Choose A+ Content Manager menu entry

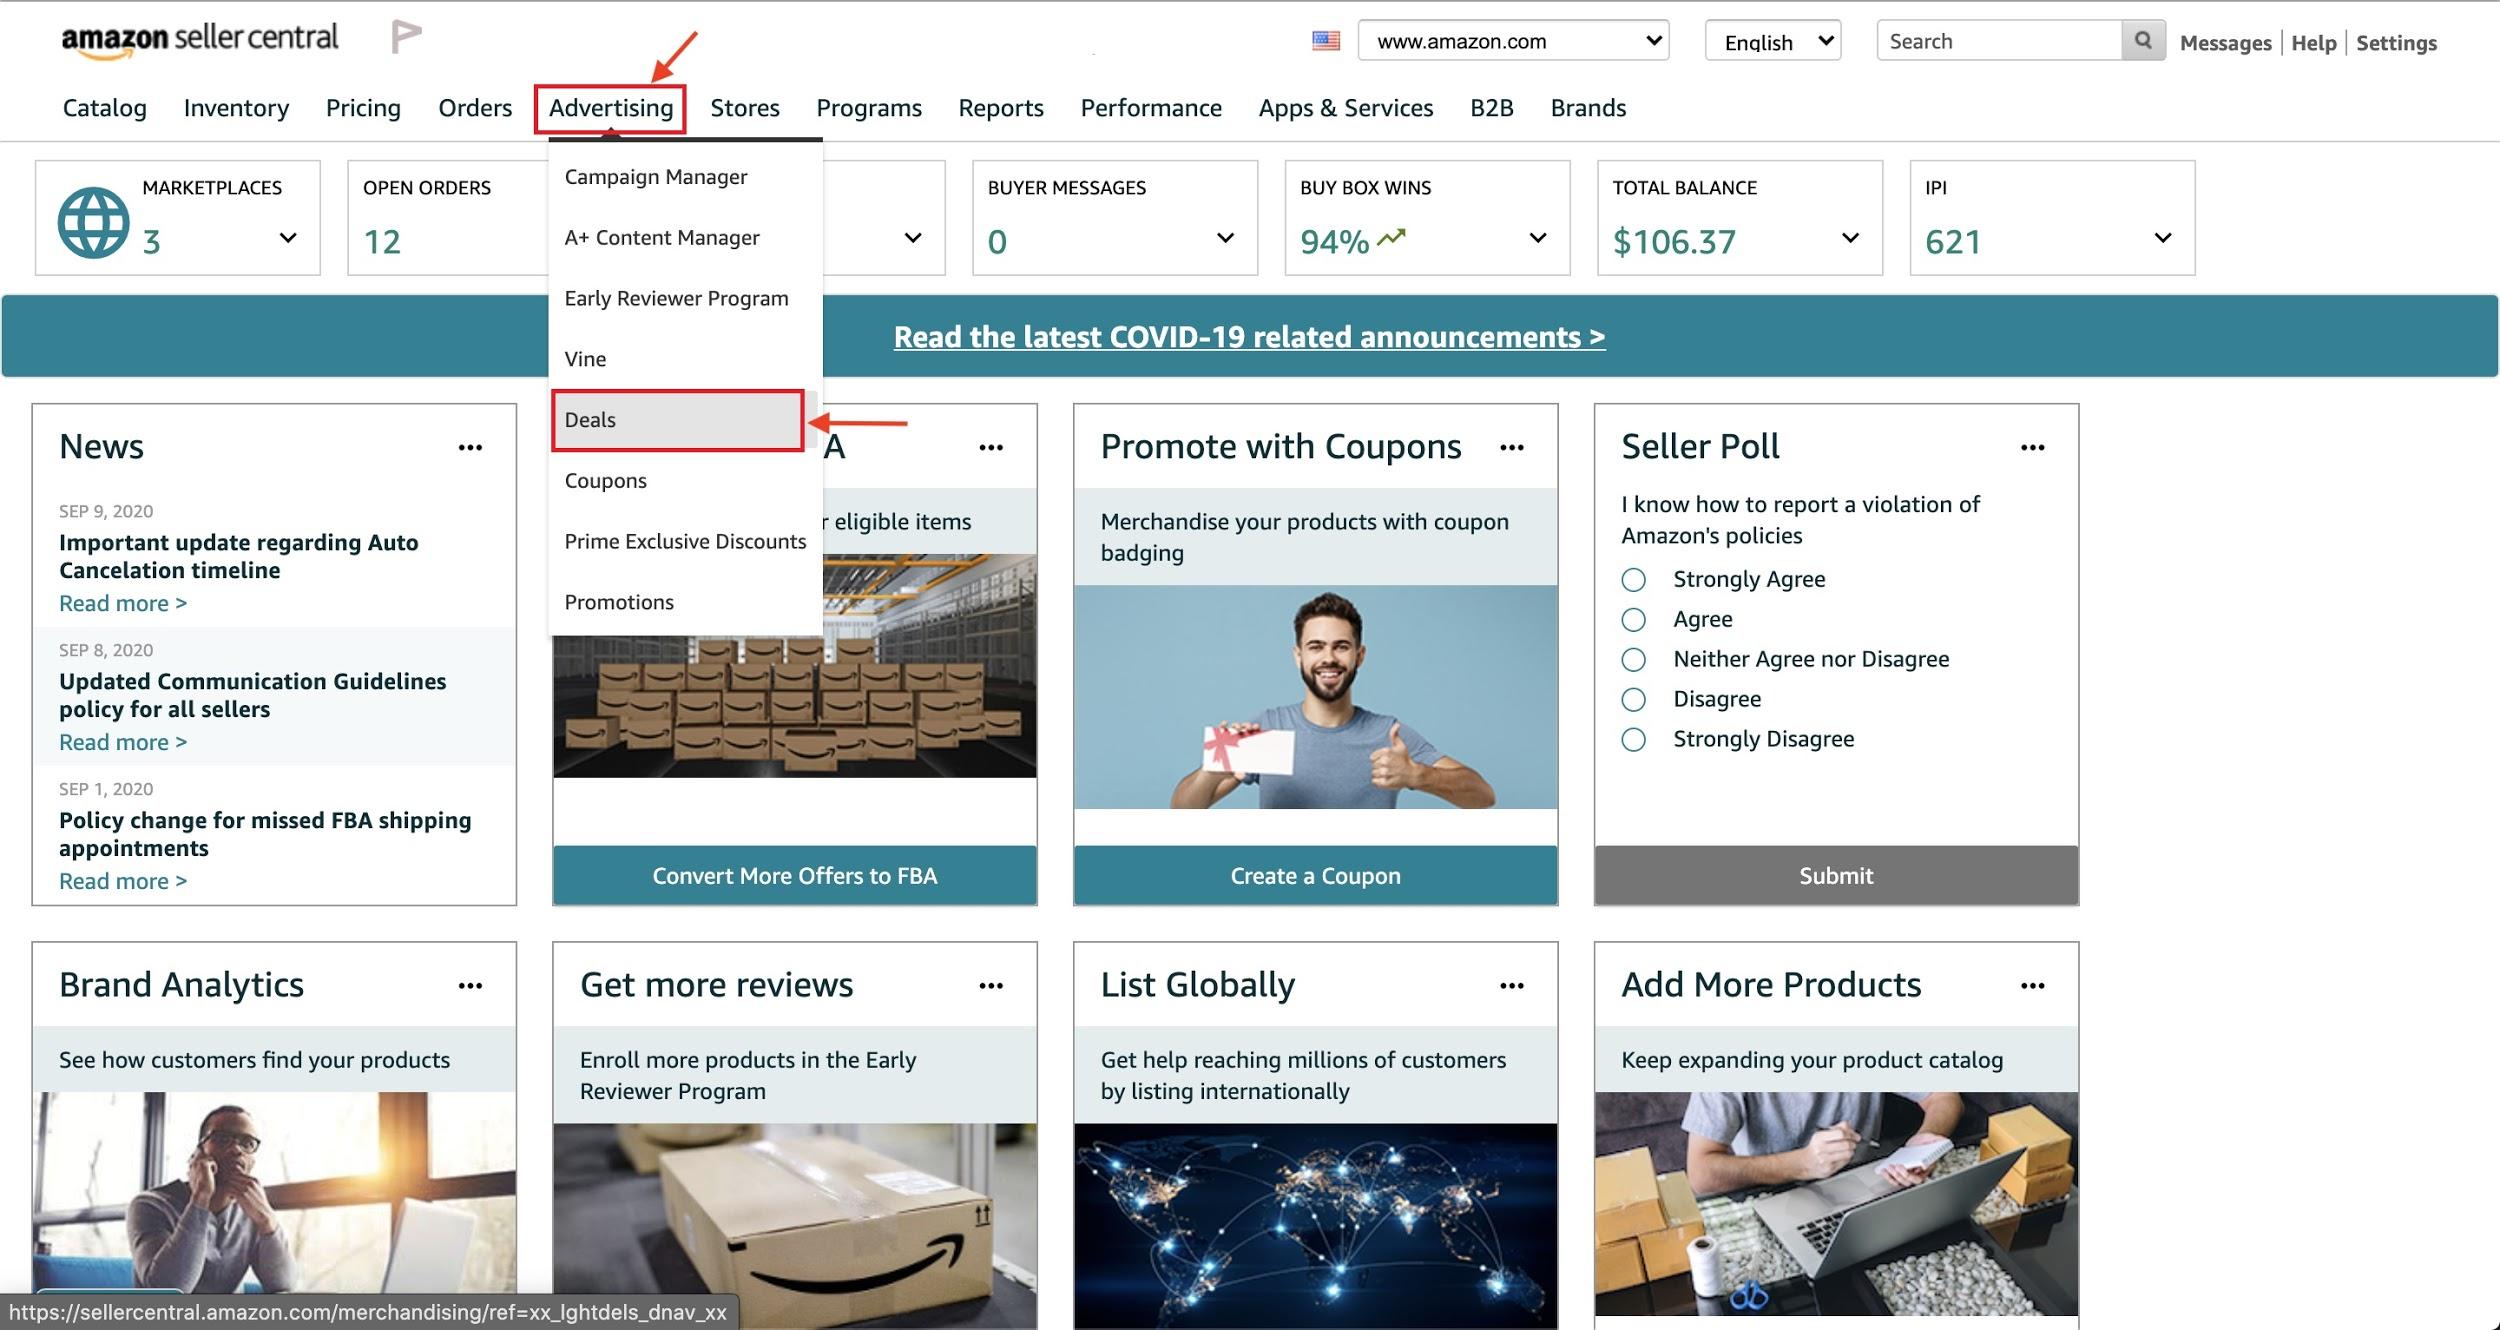pos(662,238)
